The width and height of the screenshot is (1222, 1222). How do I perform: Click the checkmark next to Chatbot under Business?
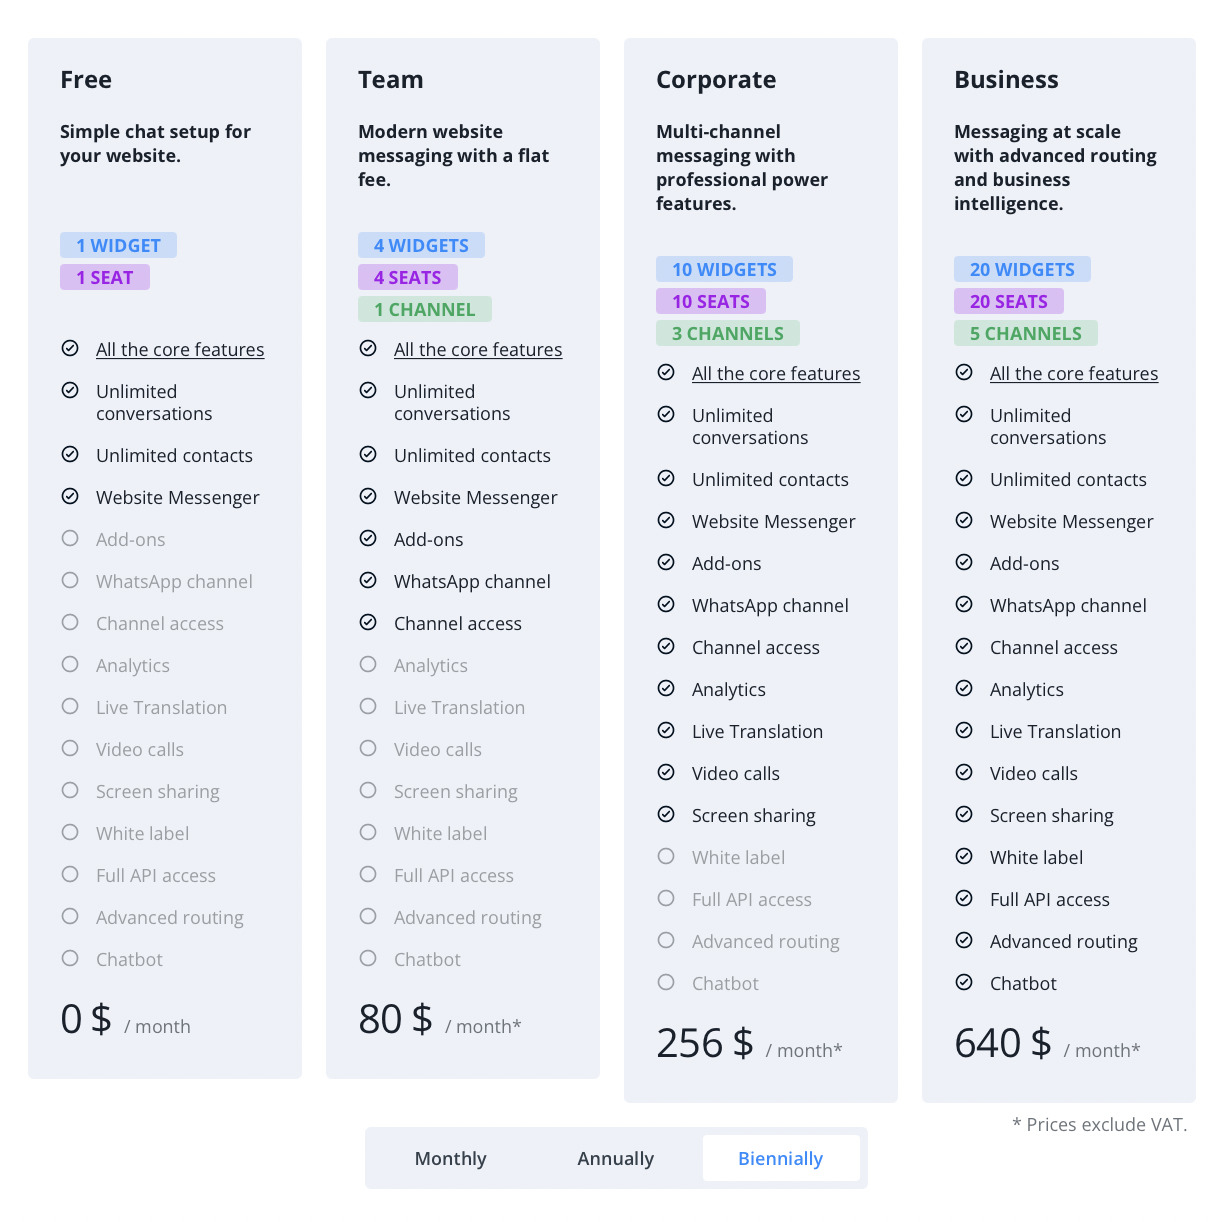tap(965, 983)
